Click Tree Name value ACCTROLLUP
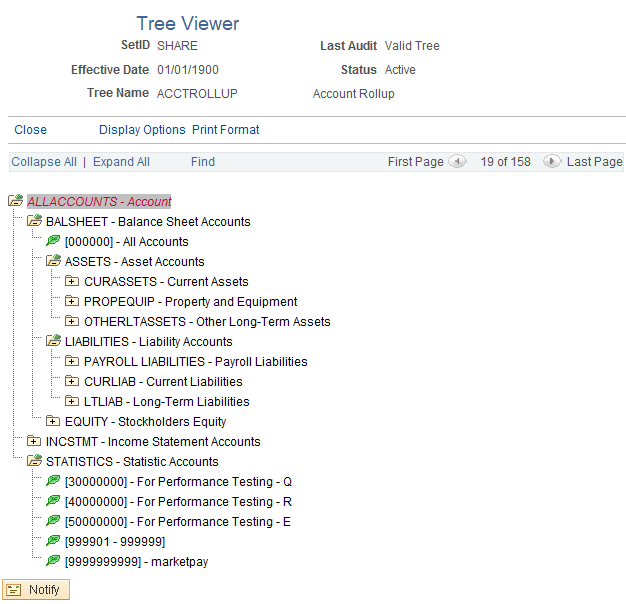 [197, 94]
